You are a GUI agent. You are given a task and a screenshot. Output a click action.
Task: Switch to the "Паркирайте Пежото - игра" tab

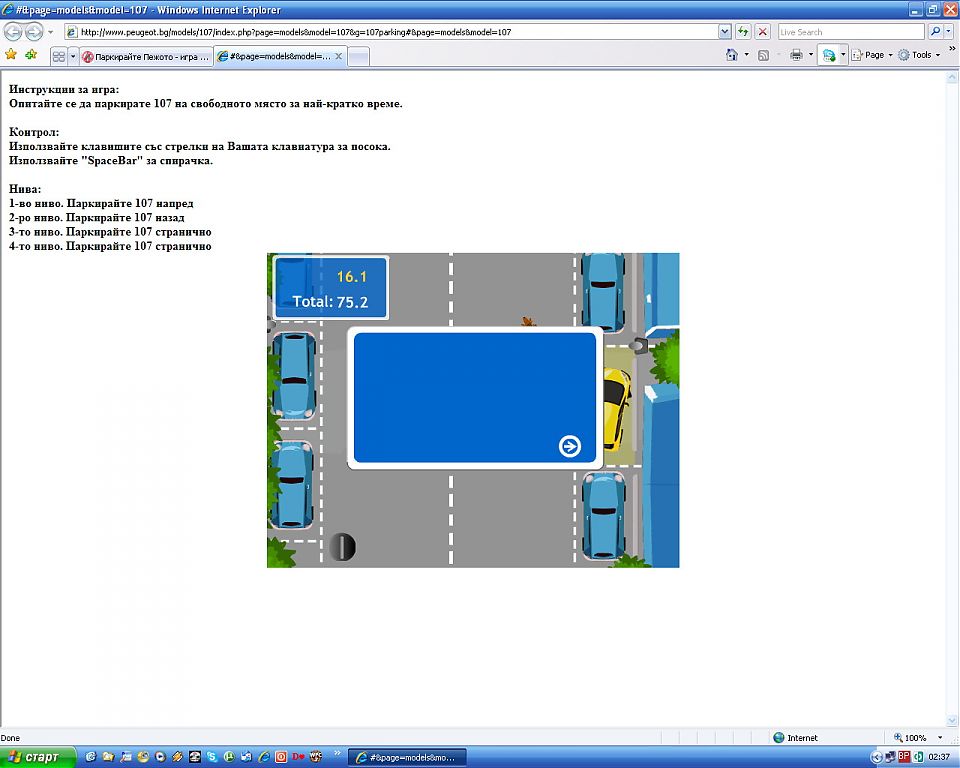pyautogui.click(x=146, y=56)
